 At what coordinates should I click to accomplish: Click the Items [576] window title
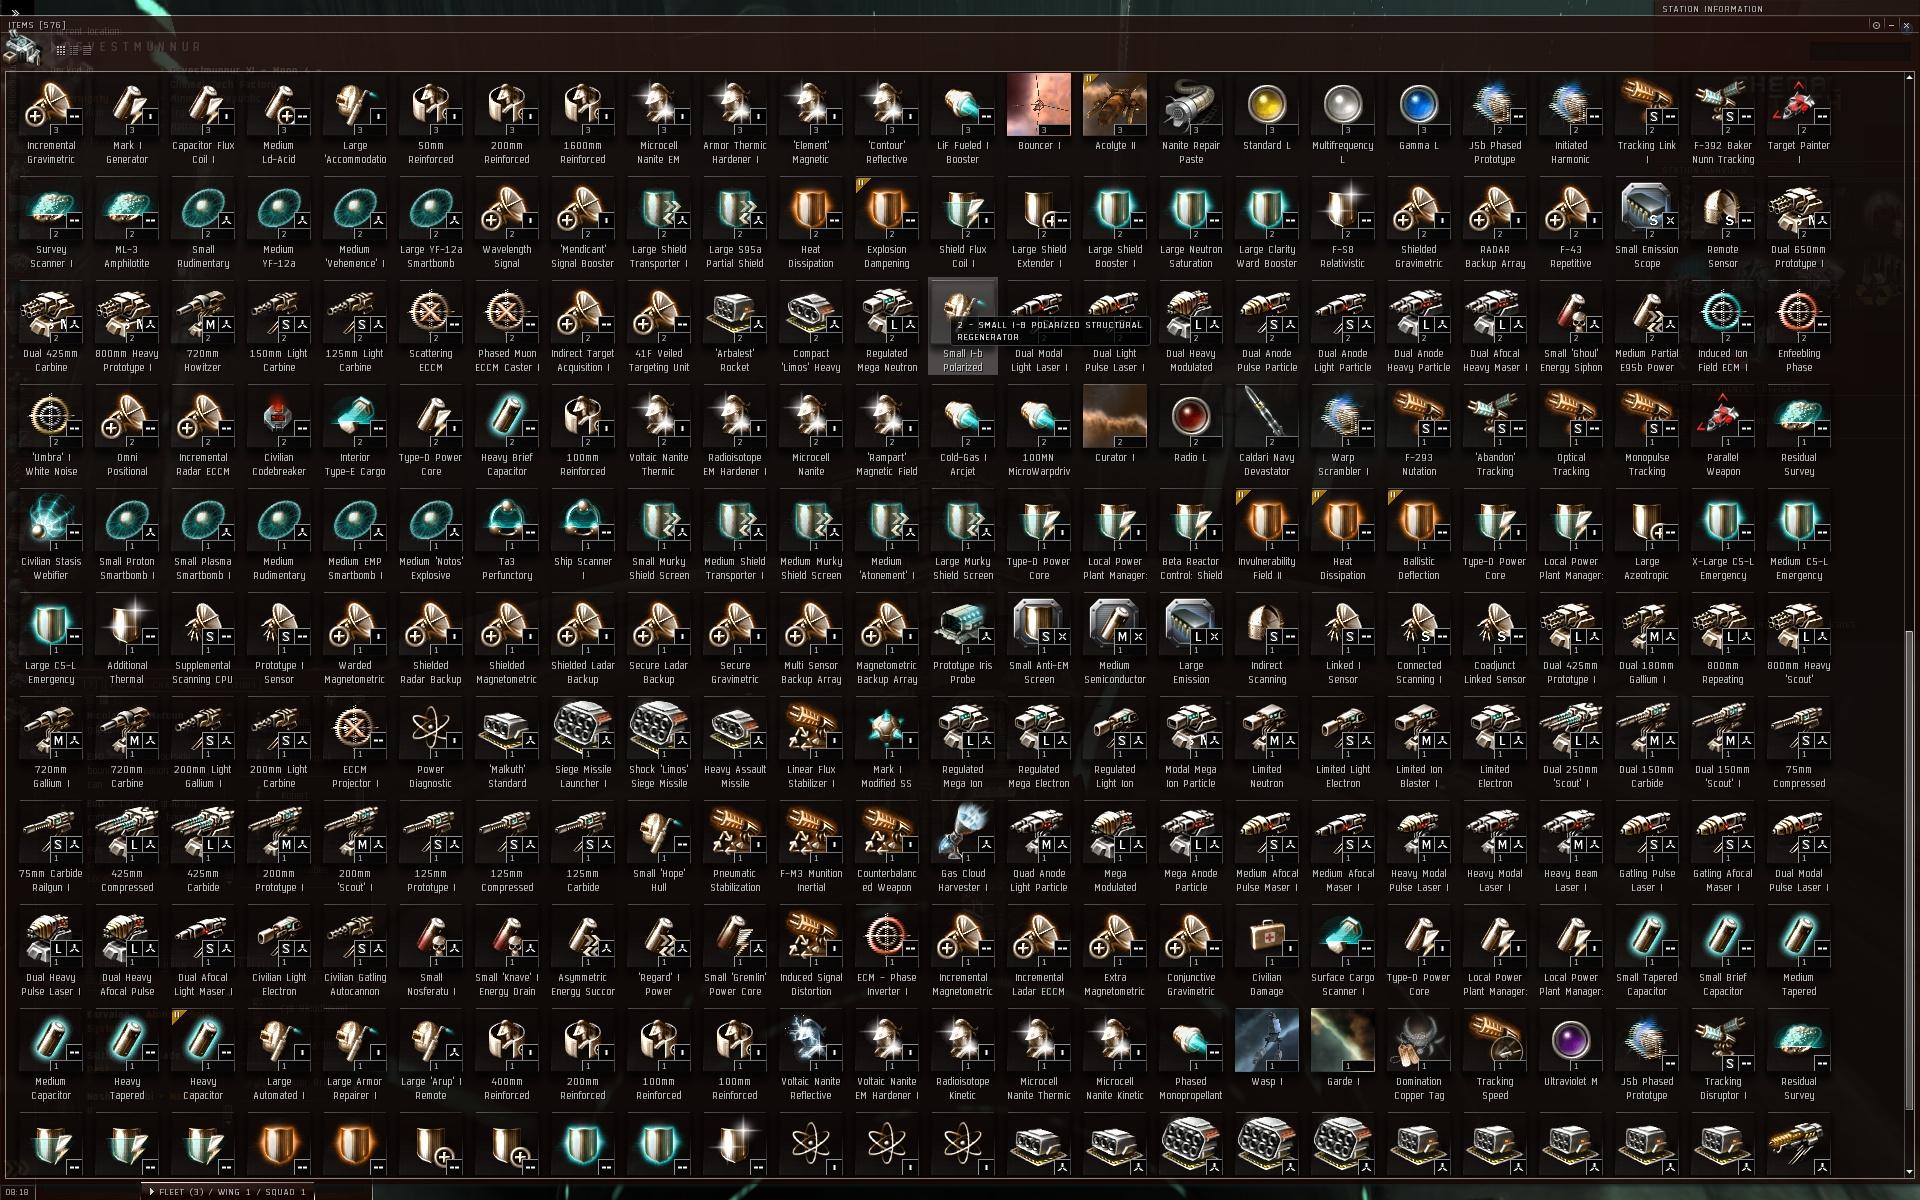[x=37, y=25]
